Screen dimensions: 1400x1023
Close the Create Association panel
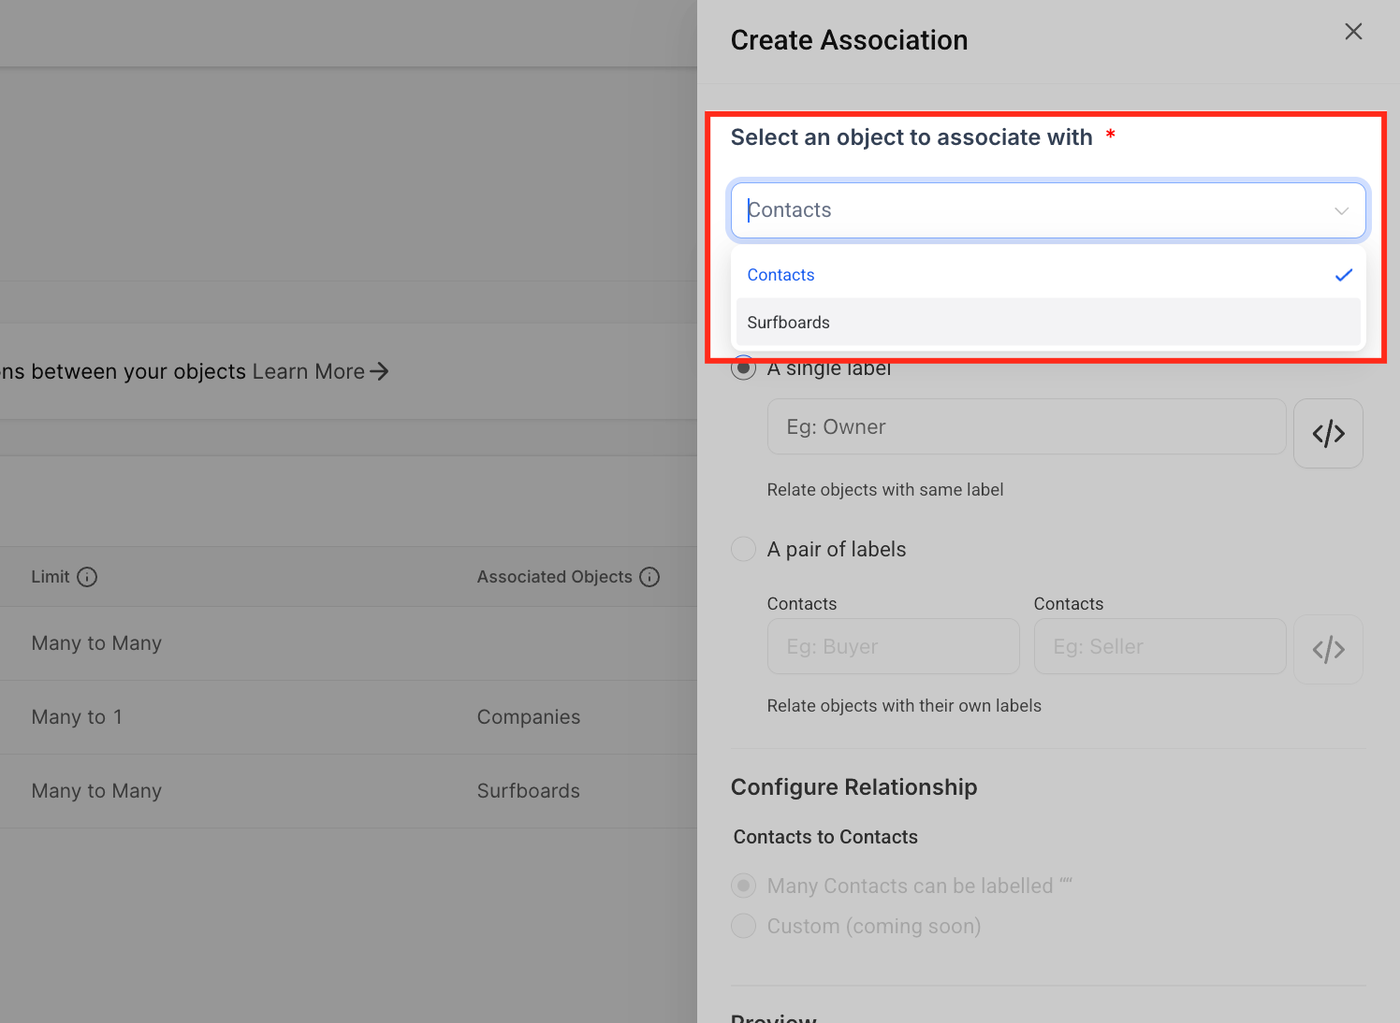click(1353, 32)
